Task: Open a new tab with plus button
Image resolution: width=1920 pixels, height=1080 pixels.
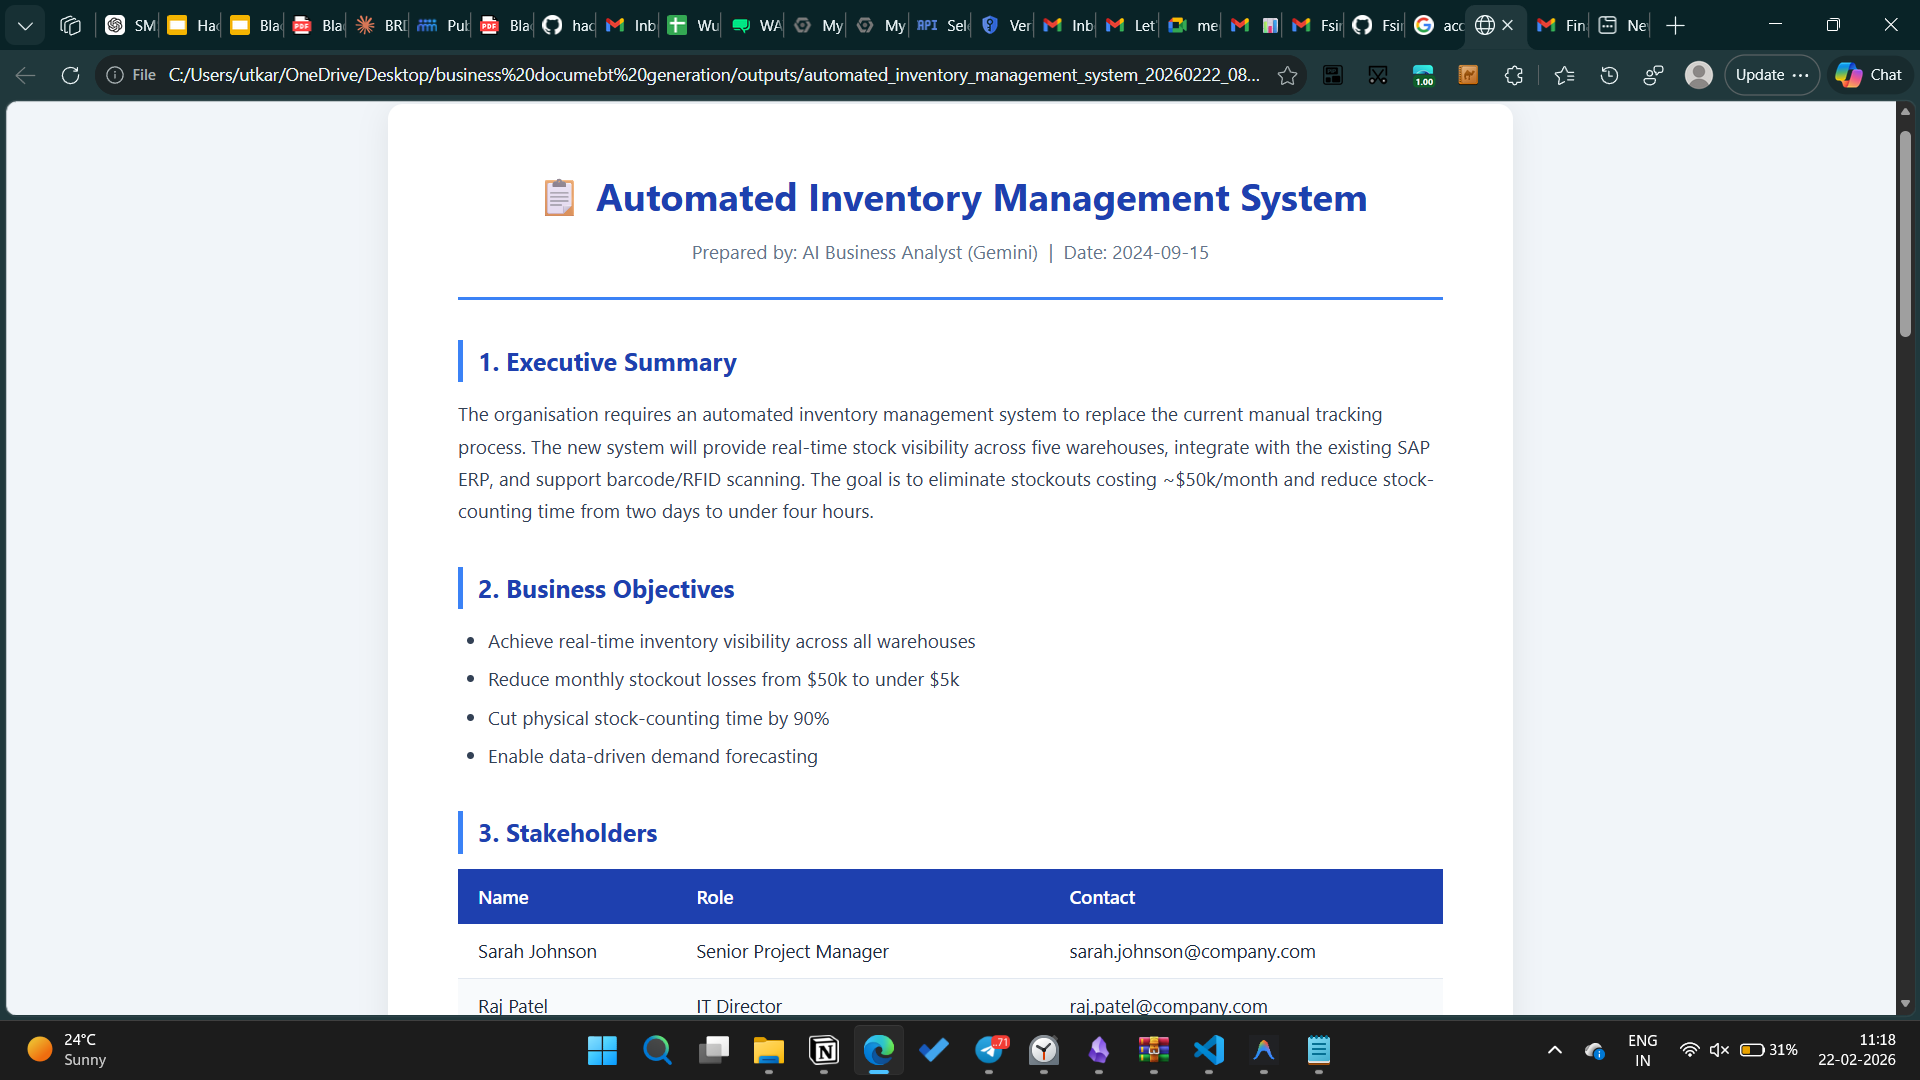Action: click(1676, 25)
